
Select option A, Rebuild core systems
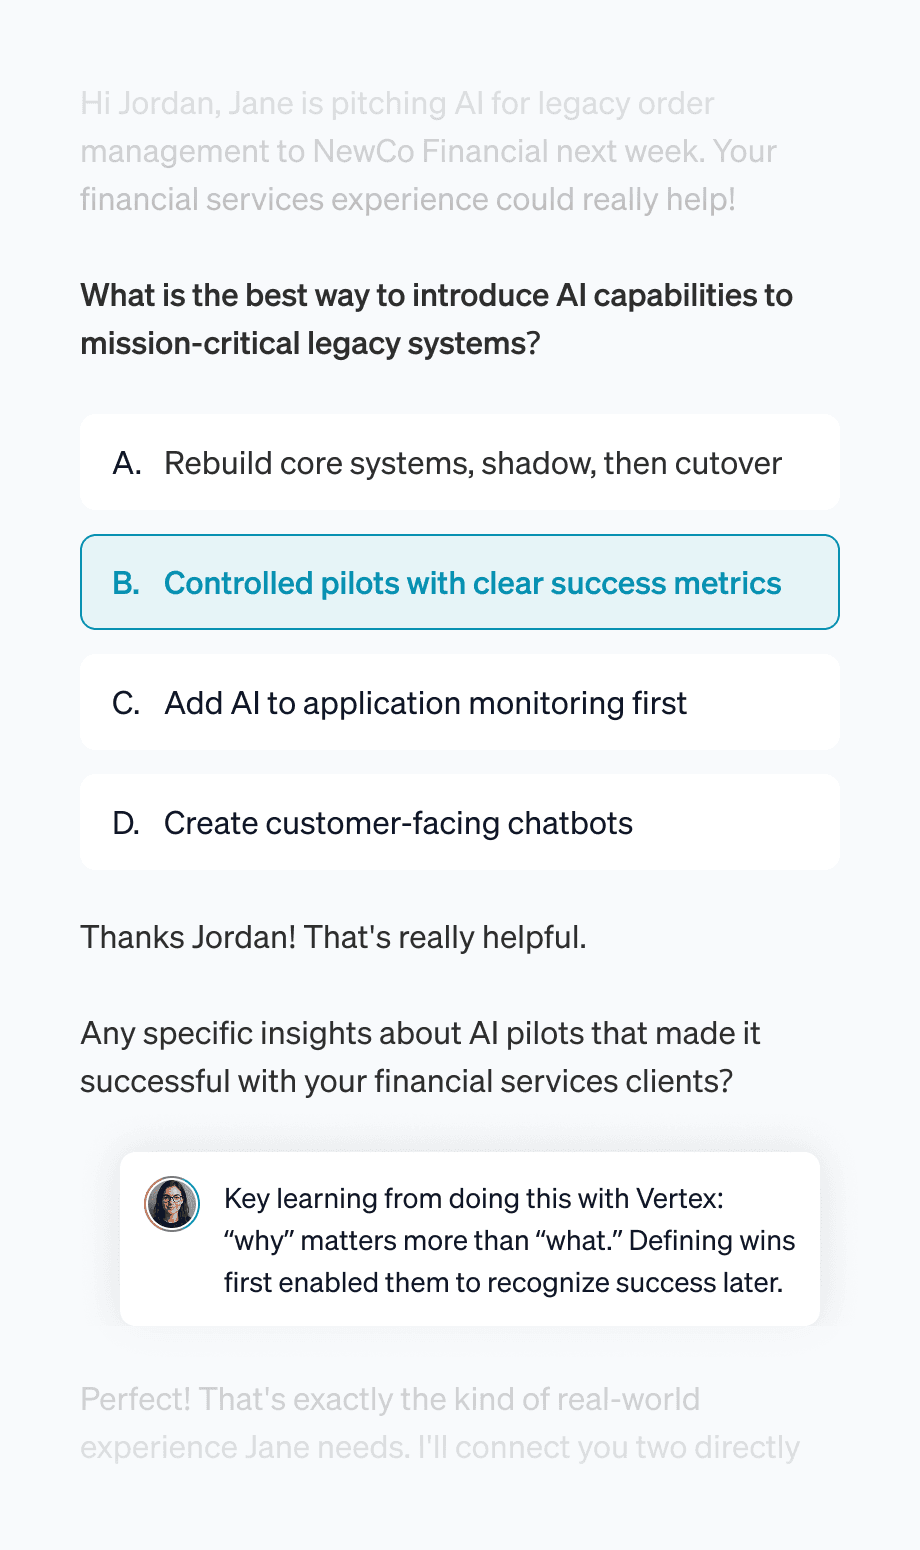[x=460, y=463]
